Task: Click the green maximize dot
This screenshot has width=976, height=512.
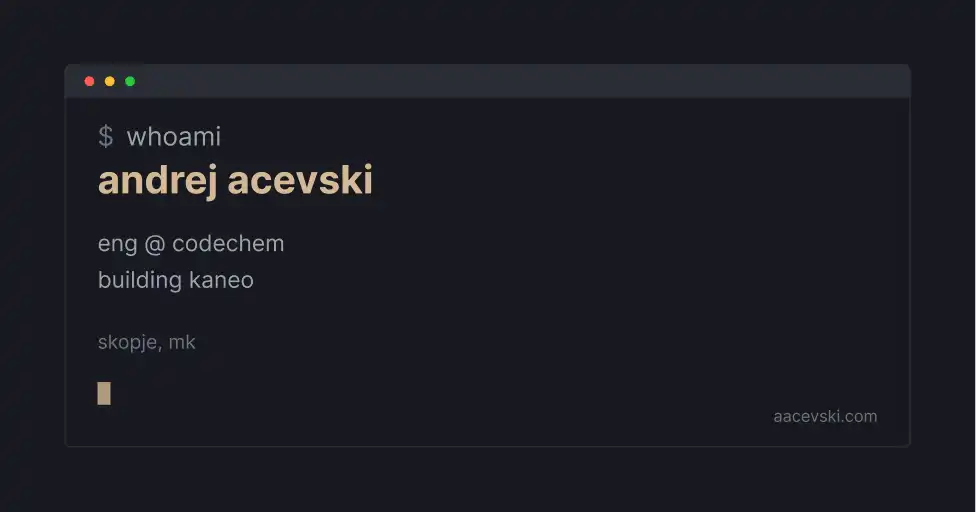Action: point(130,81)
